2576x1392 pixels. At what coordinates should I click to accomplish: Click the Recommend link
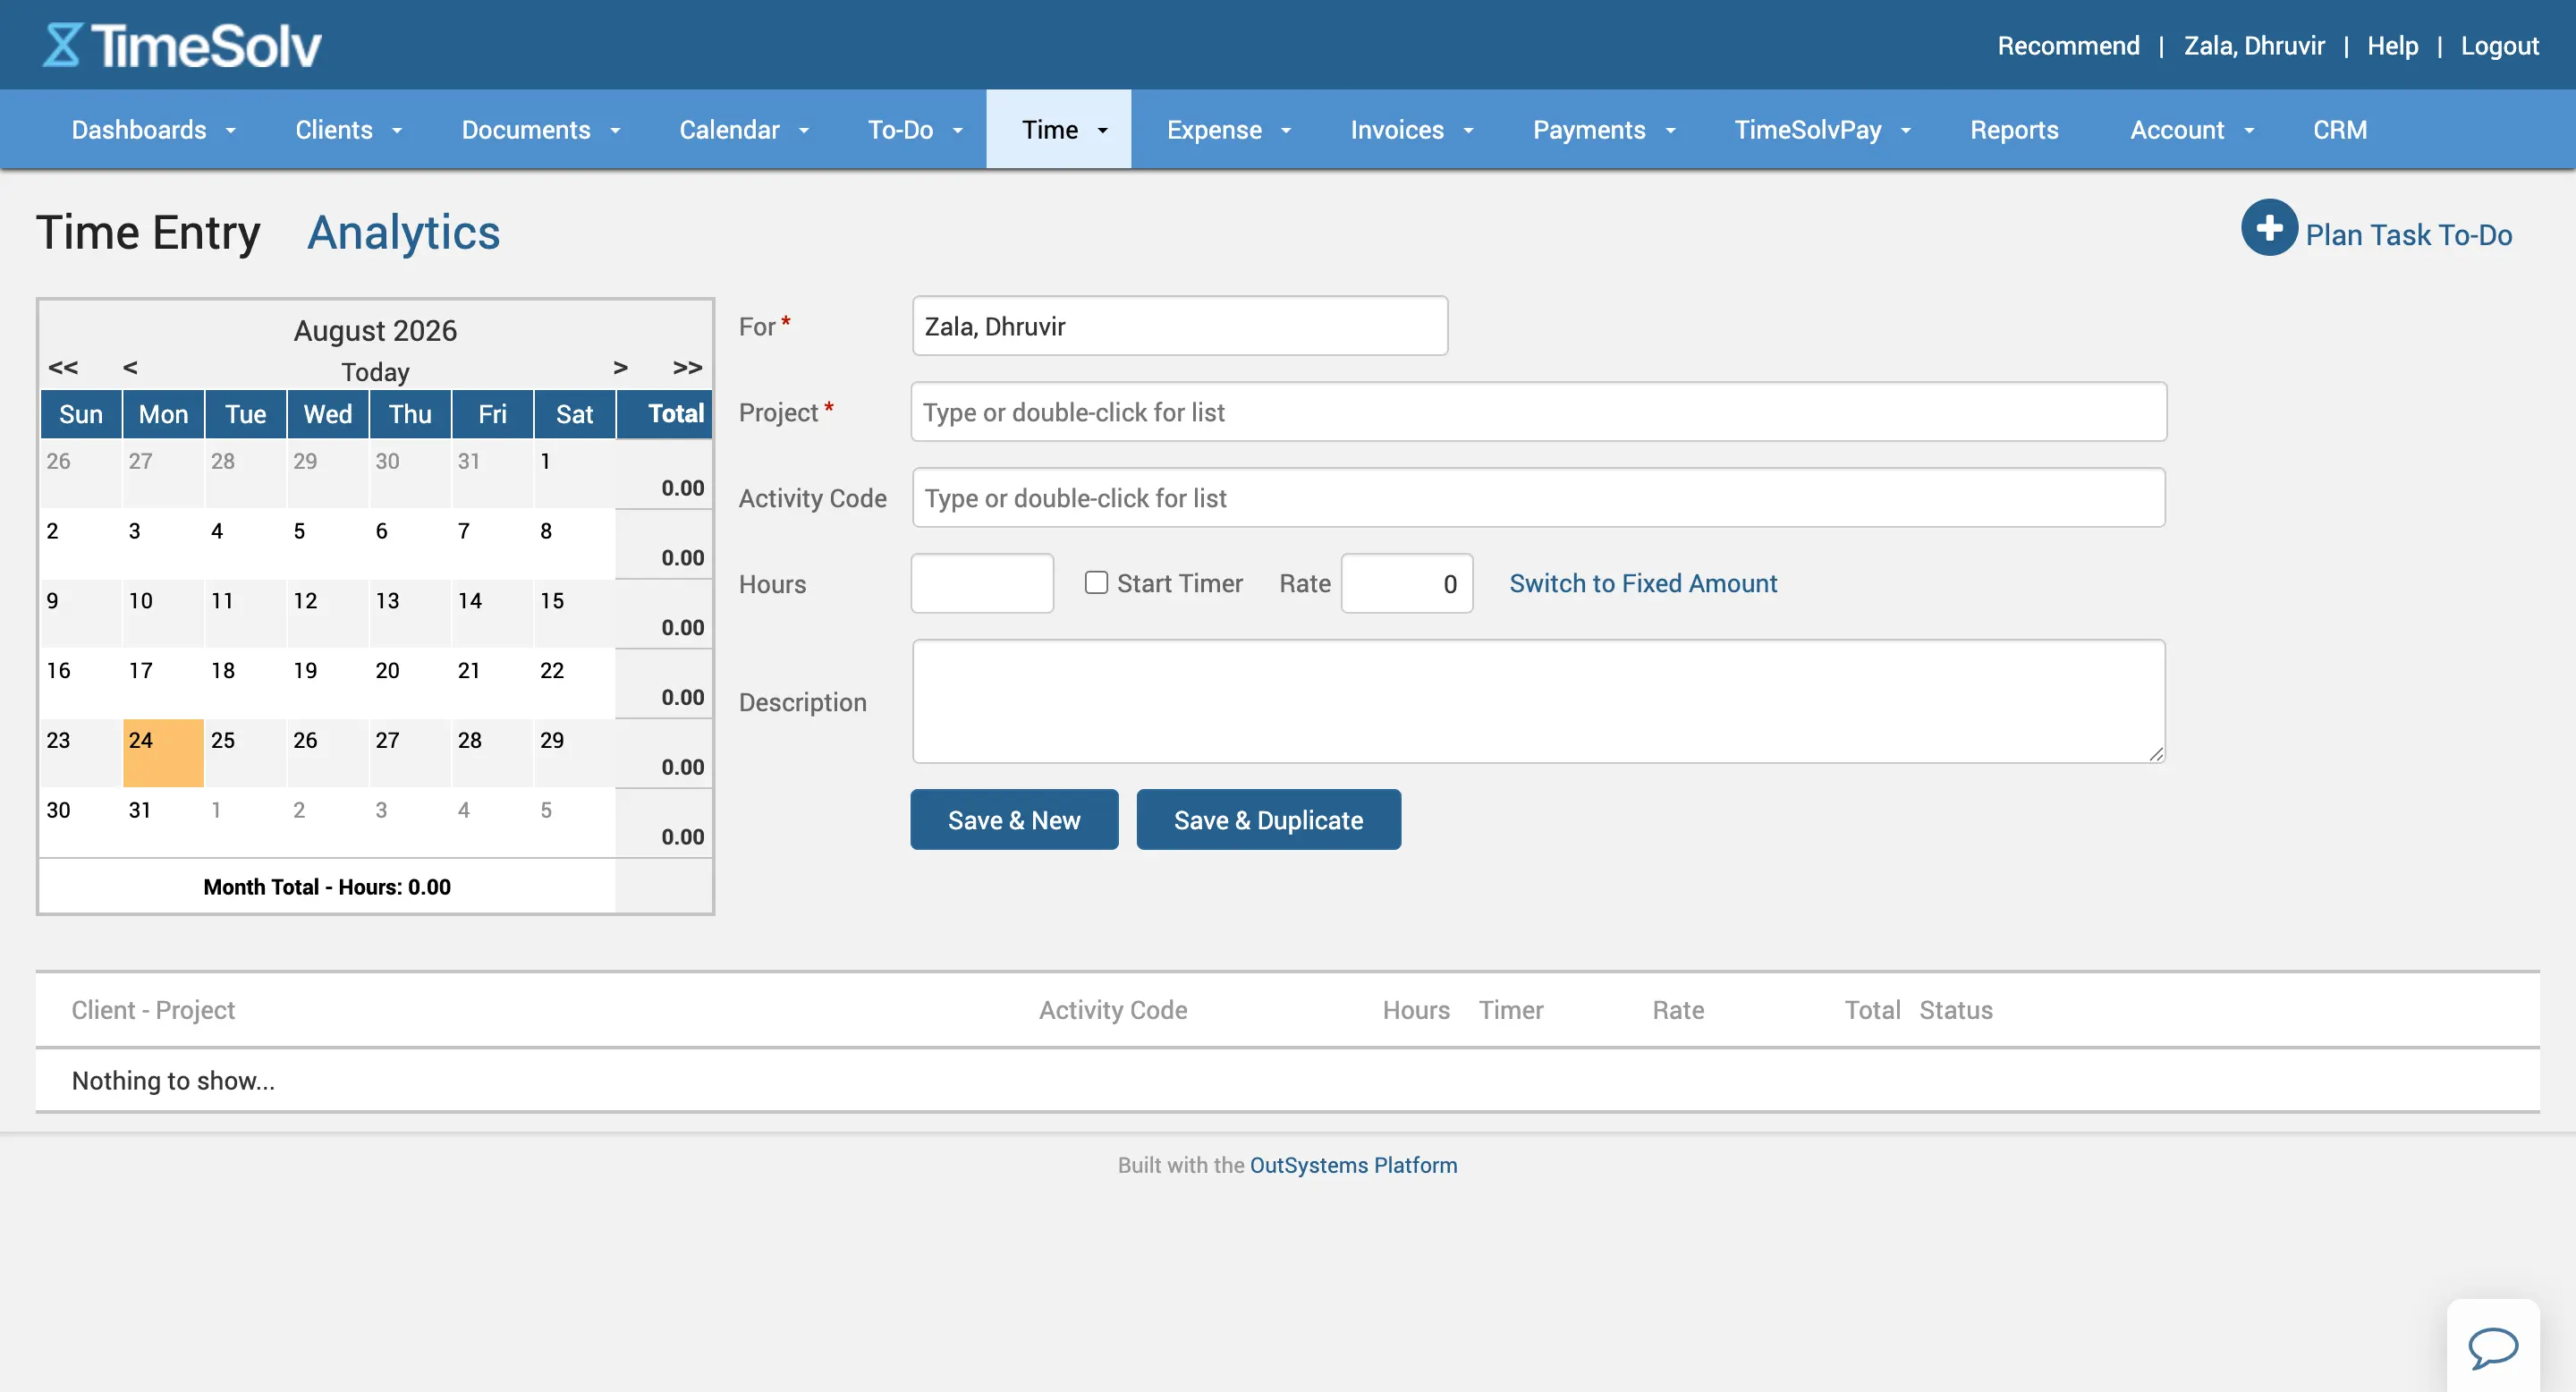(x=2068, y=46)
